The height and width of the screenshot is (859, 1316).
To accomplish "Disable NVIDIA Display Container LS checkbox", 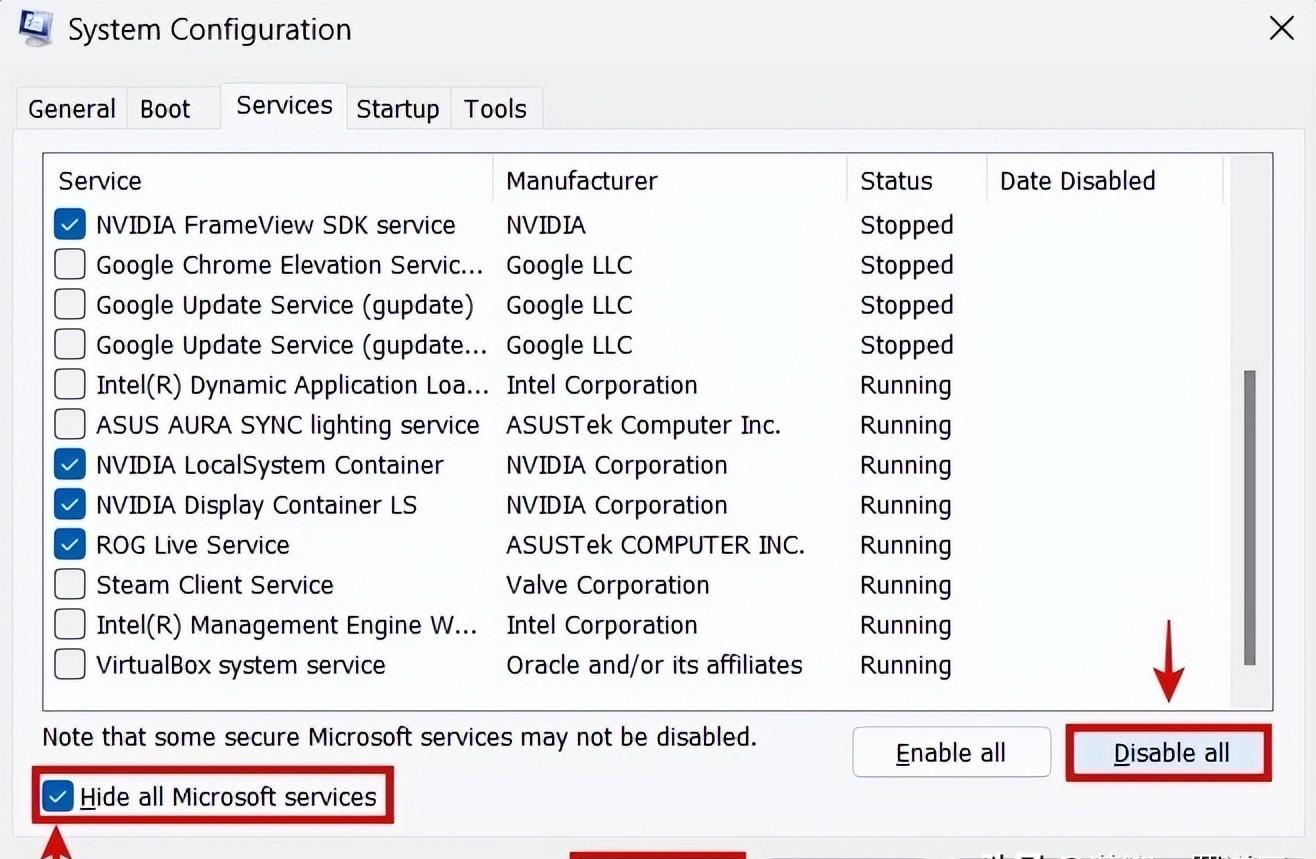I will tap(69, 505).
